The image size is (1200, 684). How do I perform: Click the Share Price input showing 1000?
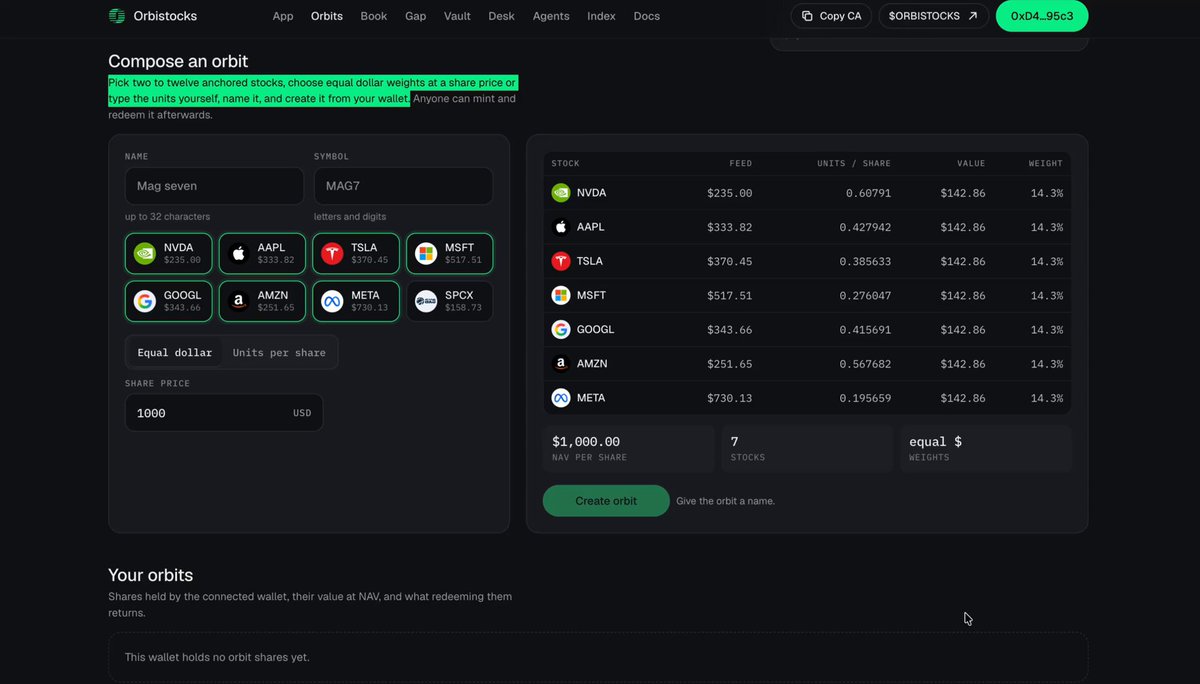pos(224,413)
